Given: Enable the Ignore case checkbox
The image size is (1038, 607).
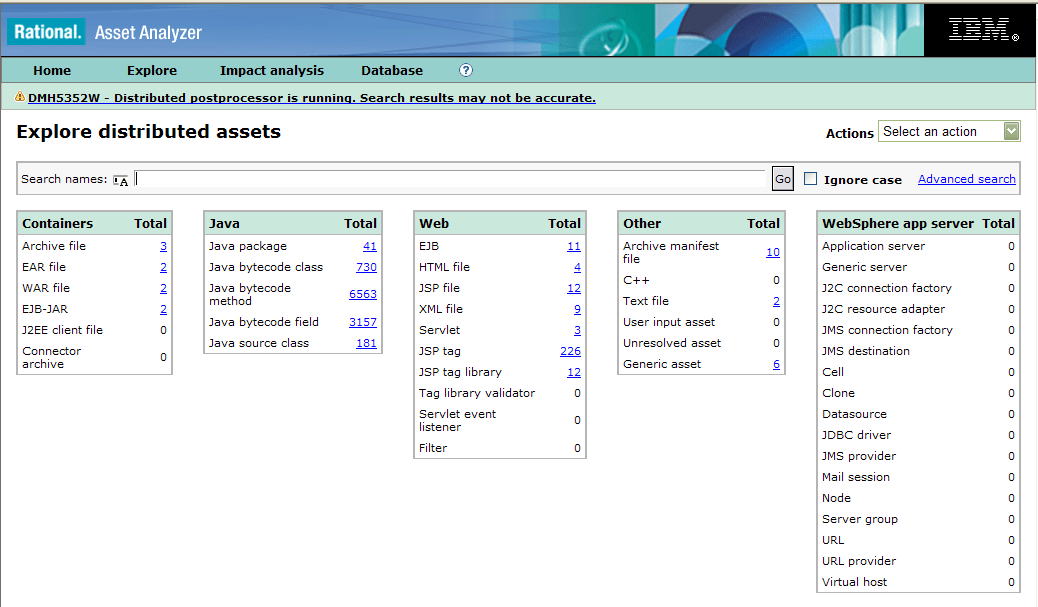Looking at the screenshot, I should 811,179.
